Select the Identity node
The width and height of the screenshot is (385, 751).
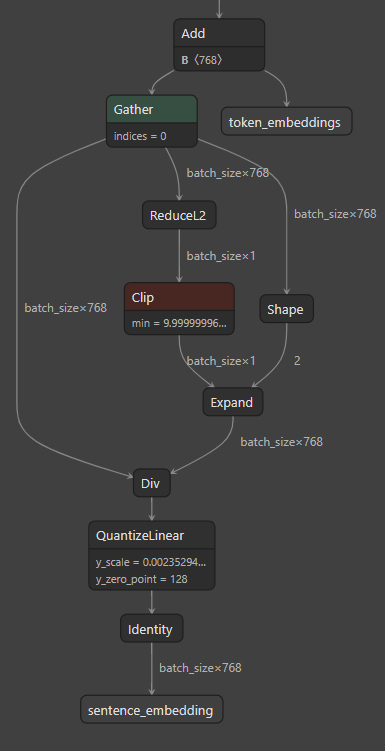(152, 628)
